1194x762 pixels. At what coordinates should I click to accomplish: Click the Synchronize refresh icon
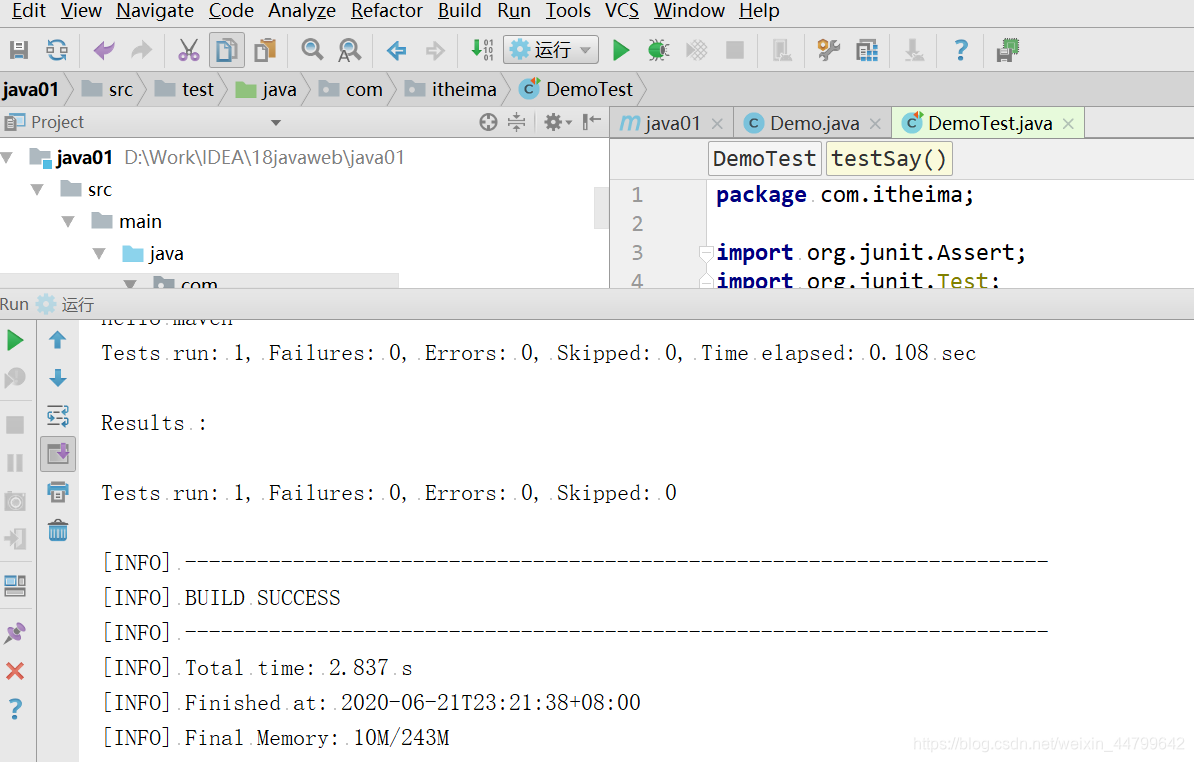tap(57, 51)
